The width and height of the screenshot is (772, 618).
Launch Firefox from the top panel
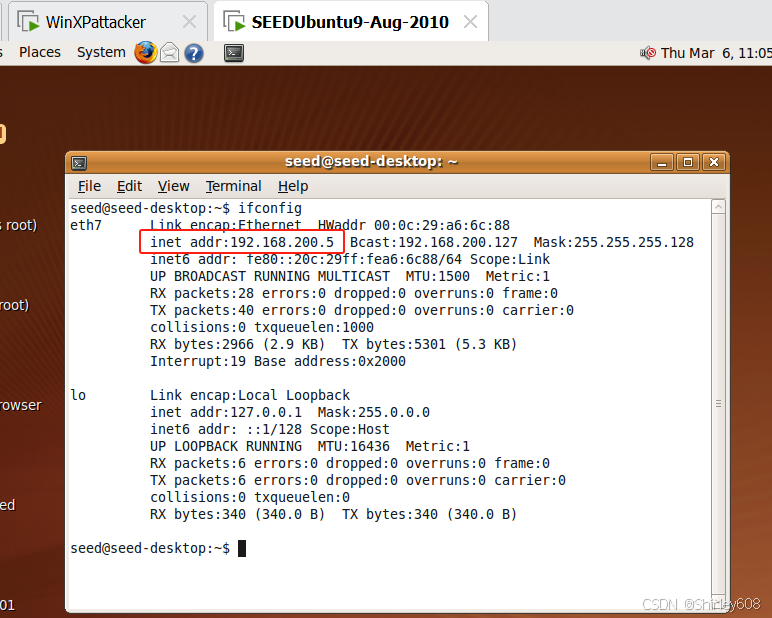coord(145,52)
